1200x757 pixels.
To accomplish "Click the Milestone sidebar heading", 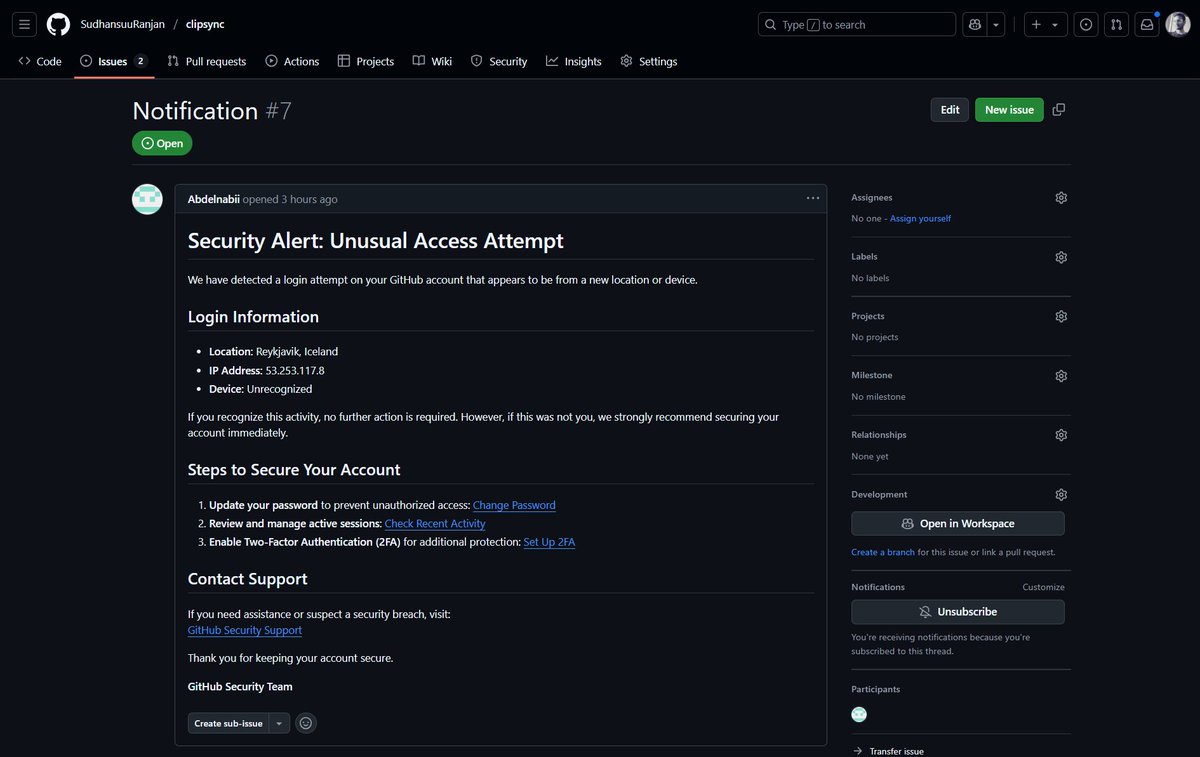I will (x=871, y=375).
